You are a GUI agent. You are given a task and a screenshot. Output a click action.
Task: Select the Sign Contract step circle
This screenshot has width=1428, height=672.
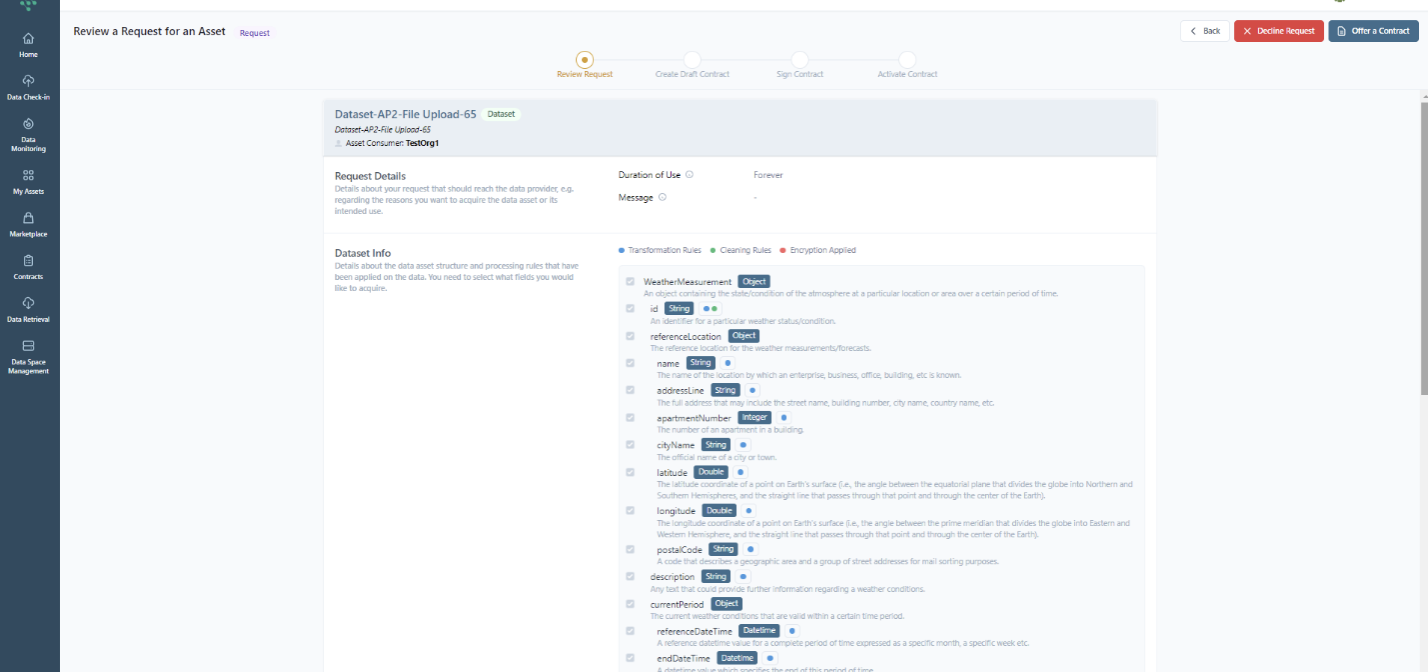click(x=799, y=60)
